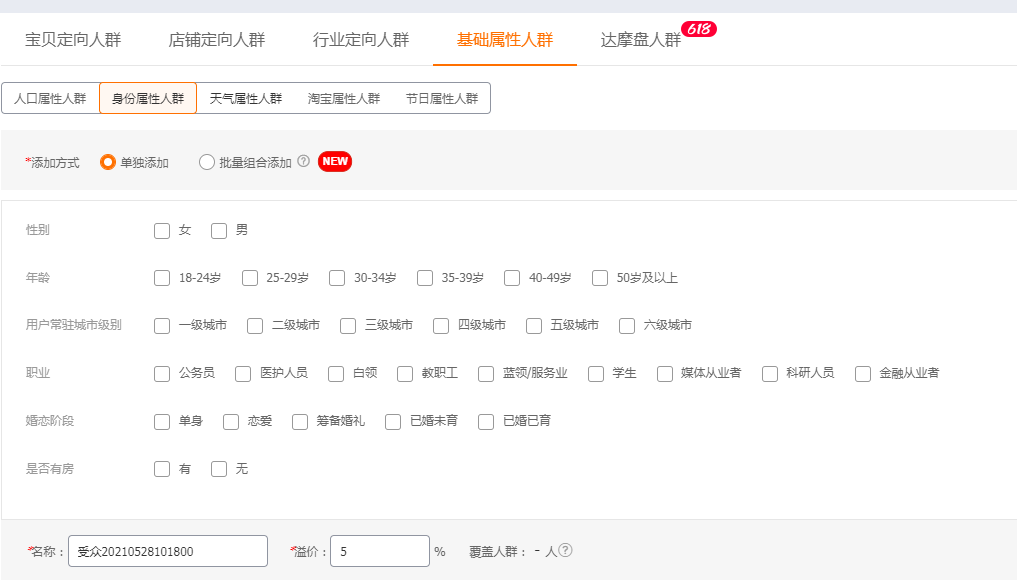Image resolution: width=1017 pixels, height=586 pixels.
Task: Select 科研人员 checkbox
Action: [770, 374]
